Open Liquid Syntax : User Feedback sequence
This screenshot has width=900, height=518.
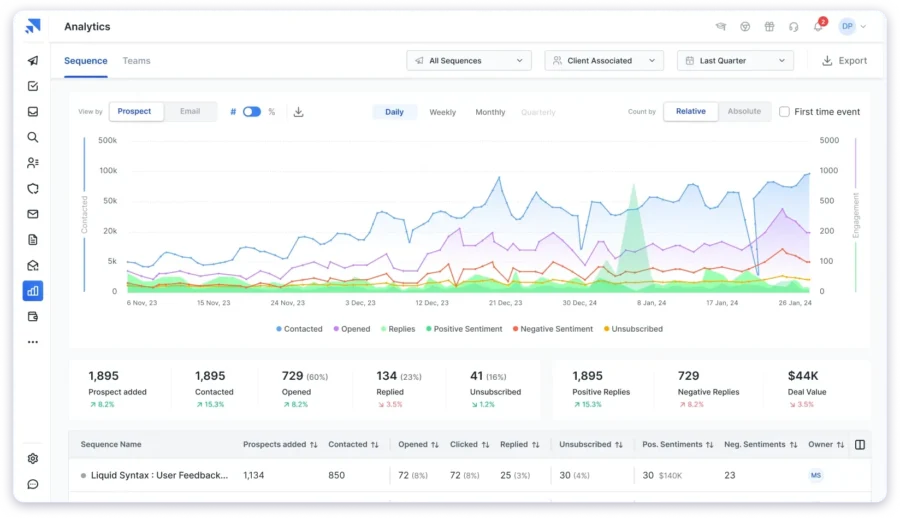[159, 476]
